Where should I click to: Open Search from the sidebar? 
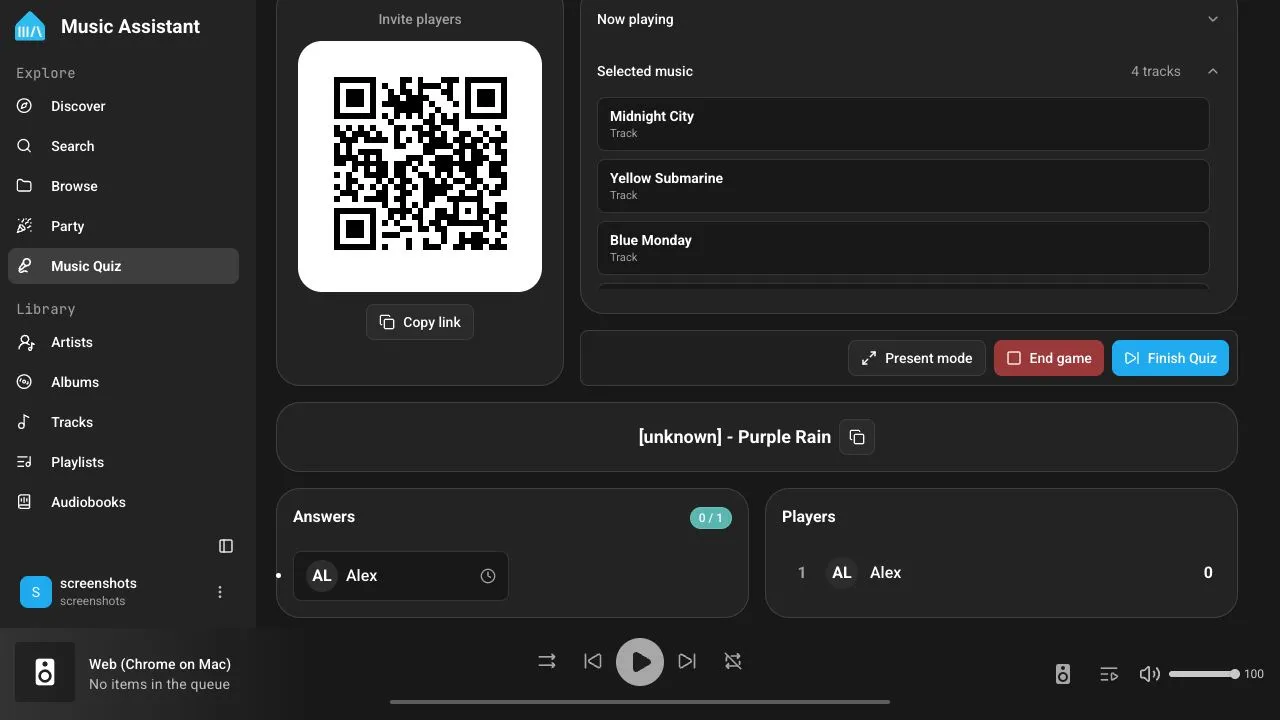123,146
